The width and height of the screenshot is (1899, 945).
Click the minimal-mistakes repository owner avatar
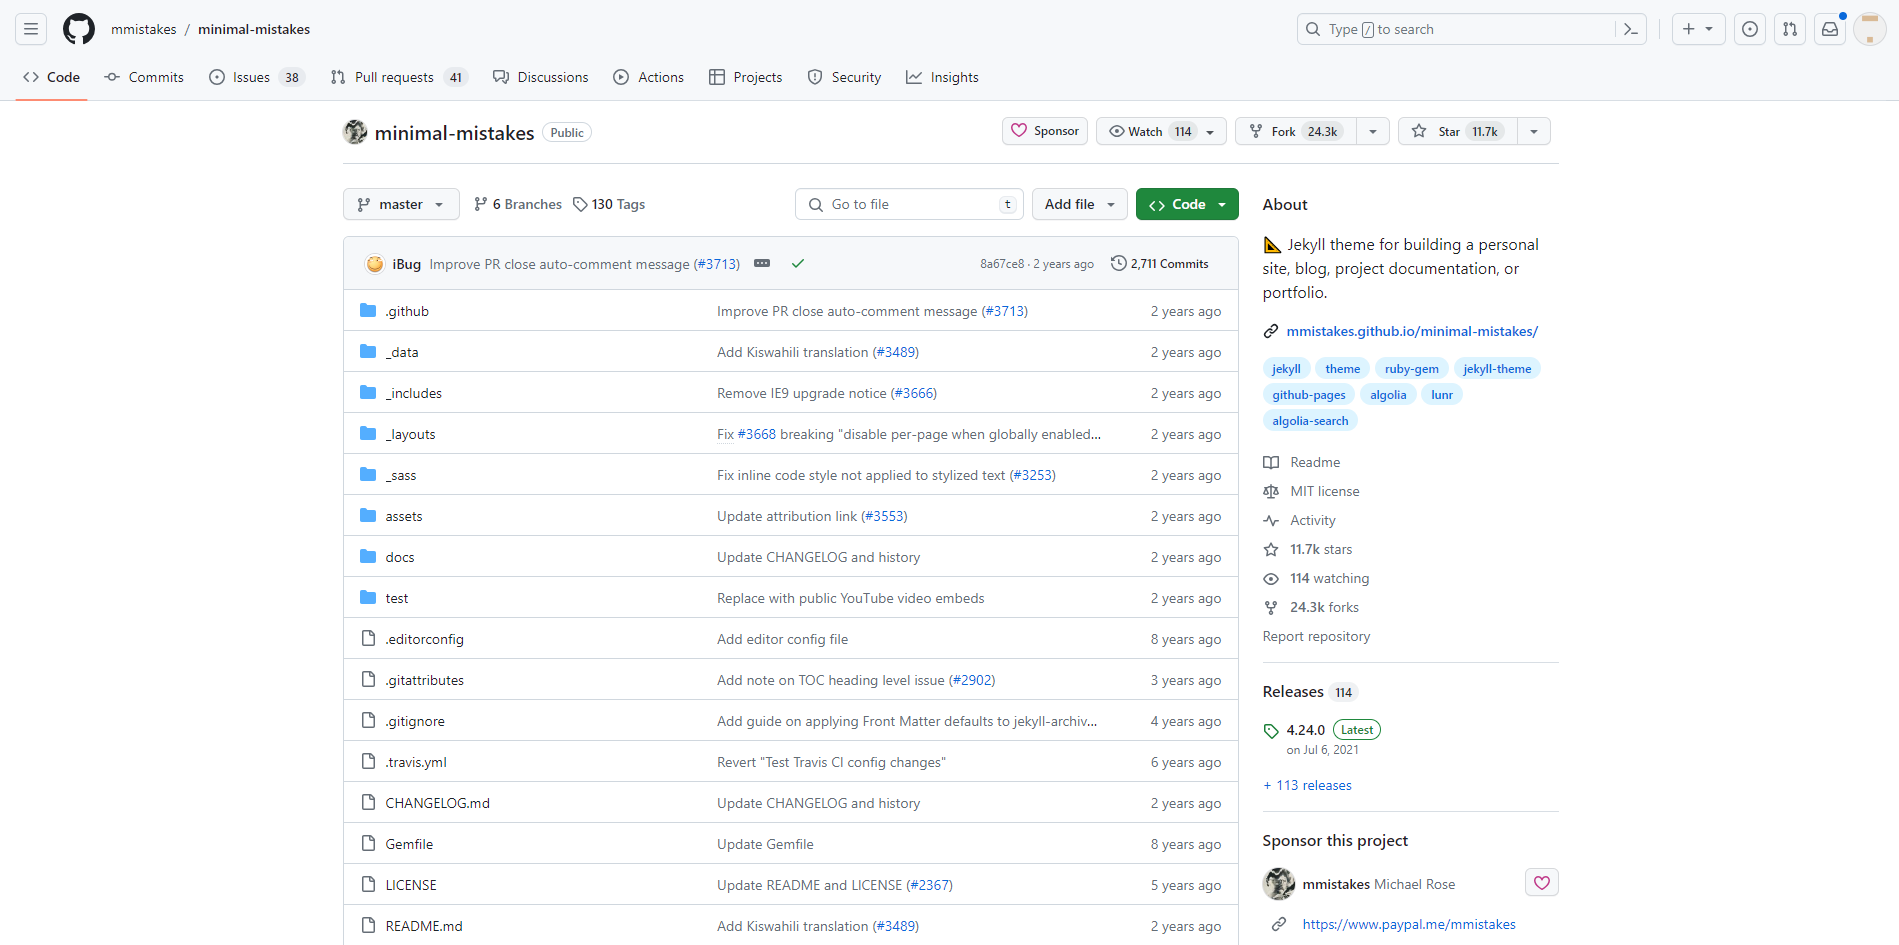tap(355, 132)
